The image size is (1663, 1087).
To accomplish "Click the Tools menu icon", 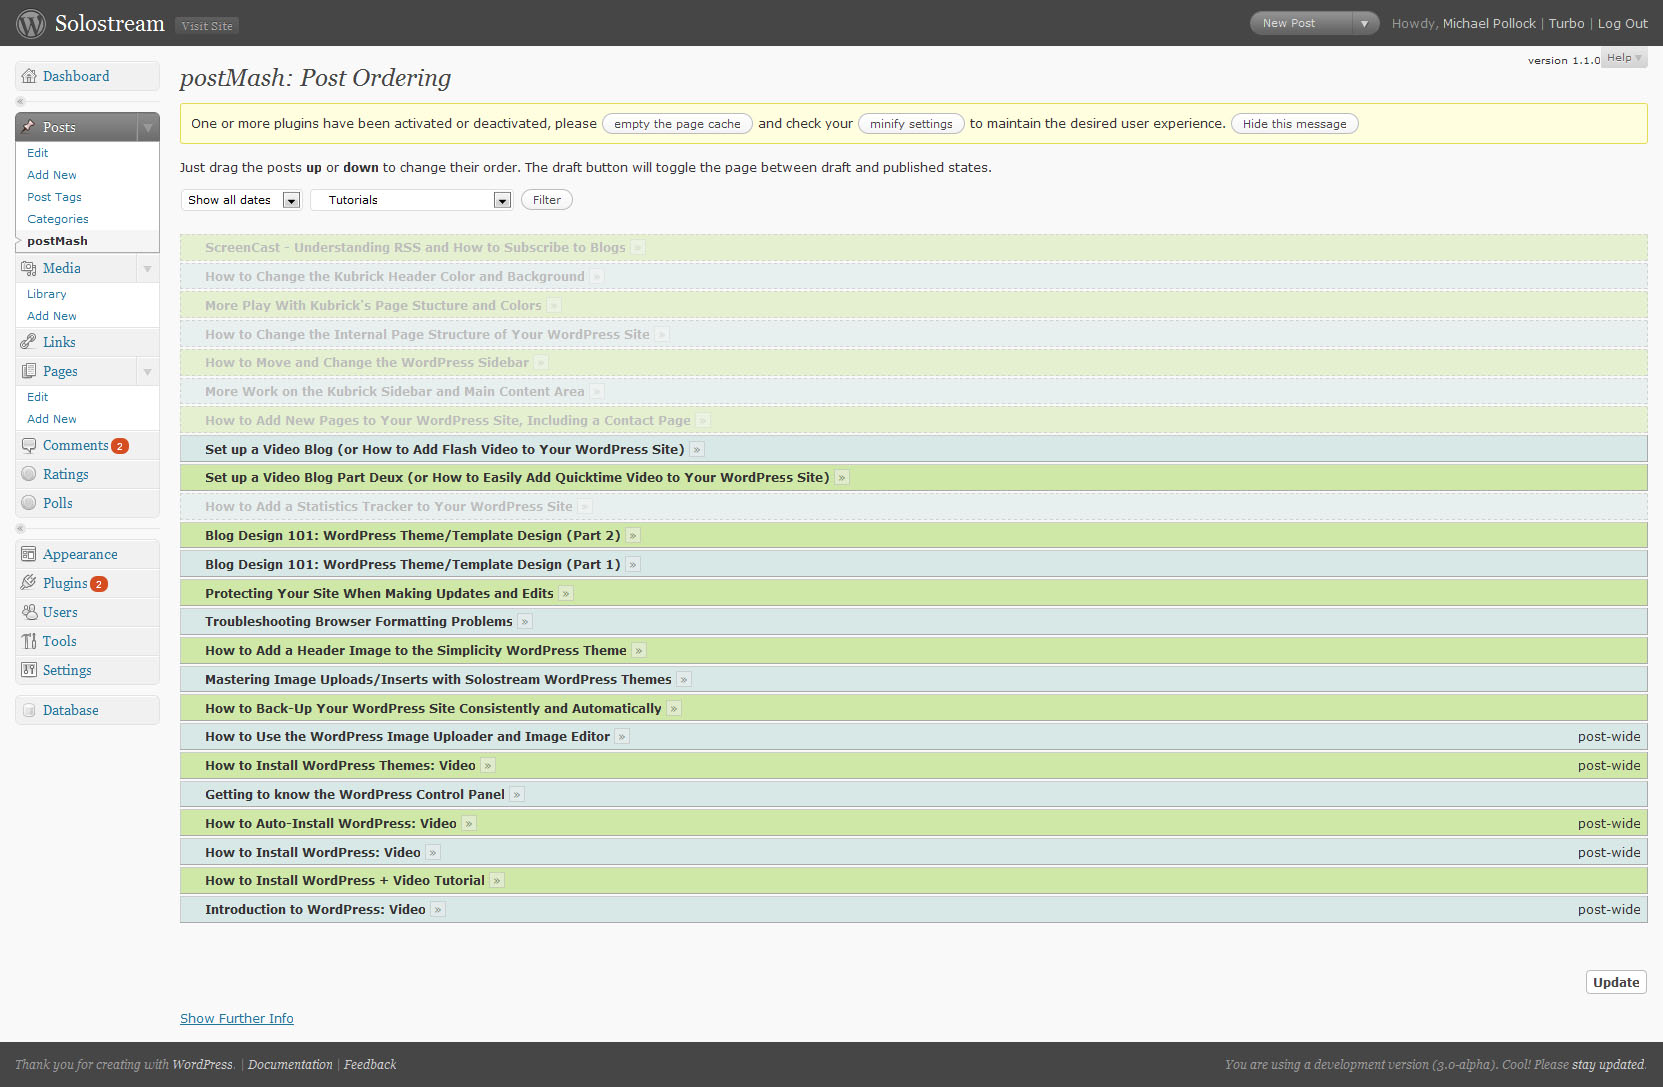I will [29, 641].
